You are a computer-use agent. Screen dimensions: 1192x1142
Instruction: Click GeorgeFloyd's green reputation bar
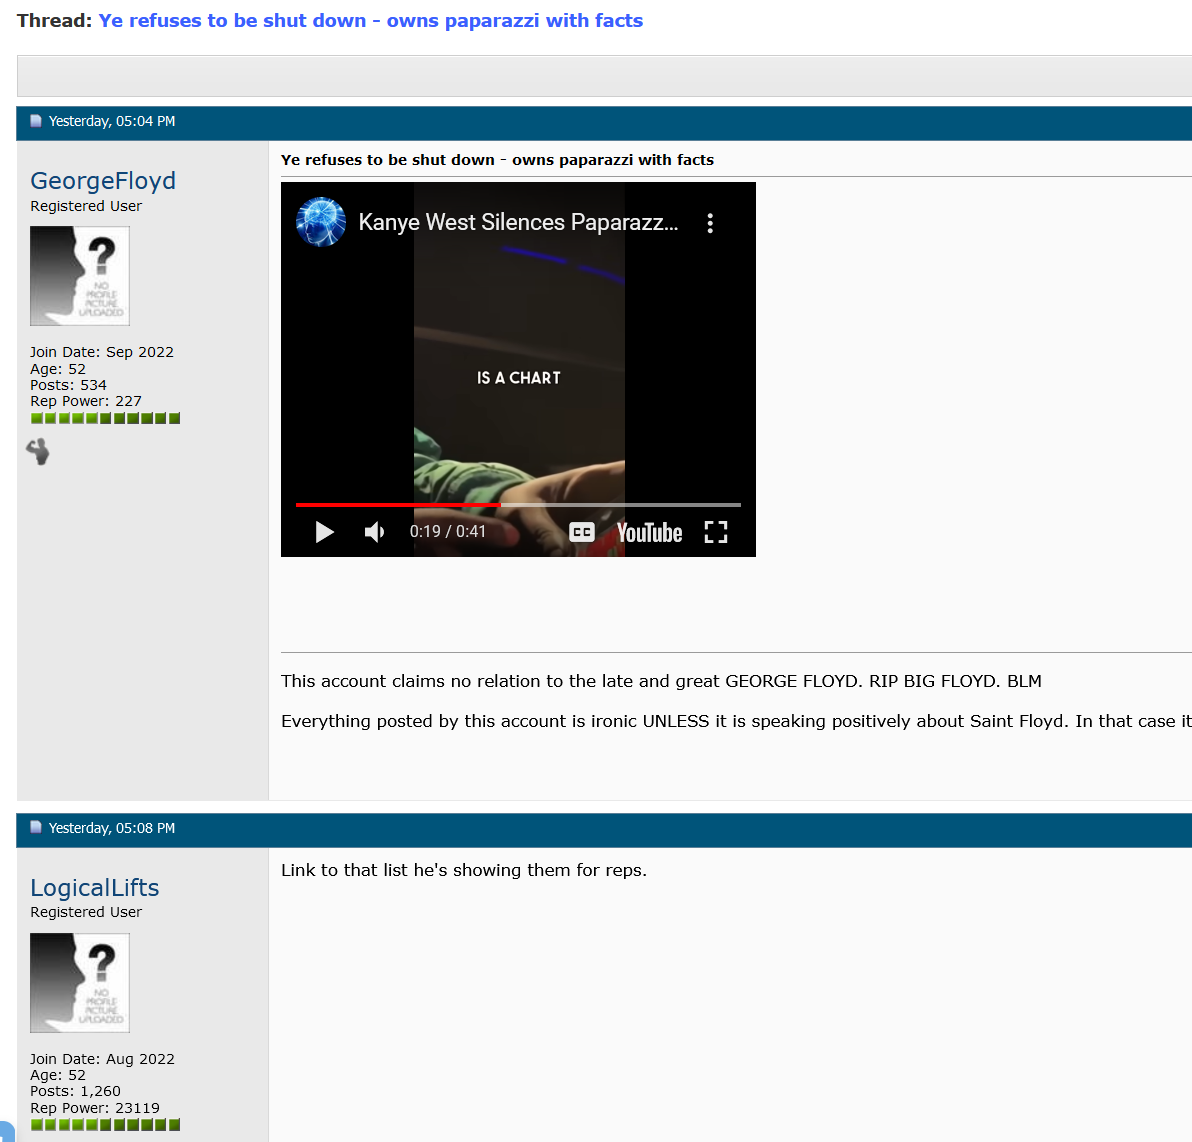click(105, 418)
